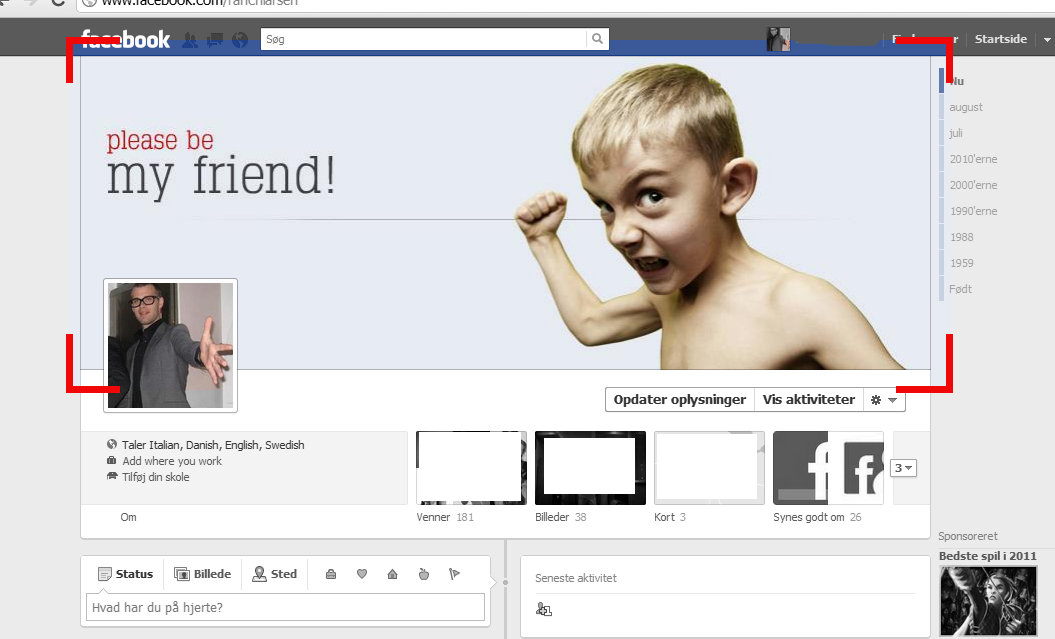Select the apple health life-event icon

(423, 574)
